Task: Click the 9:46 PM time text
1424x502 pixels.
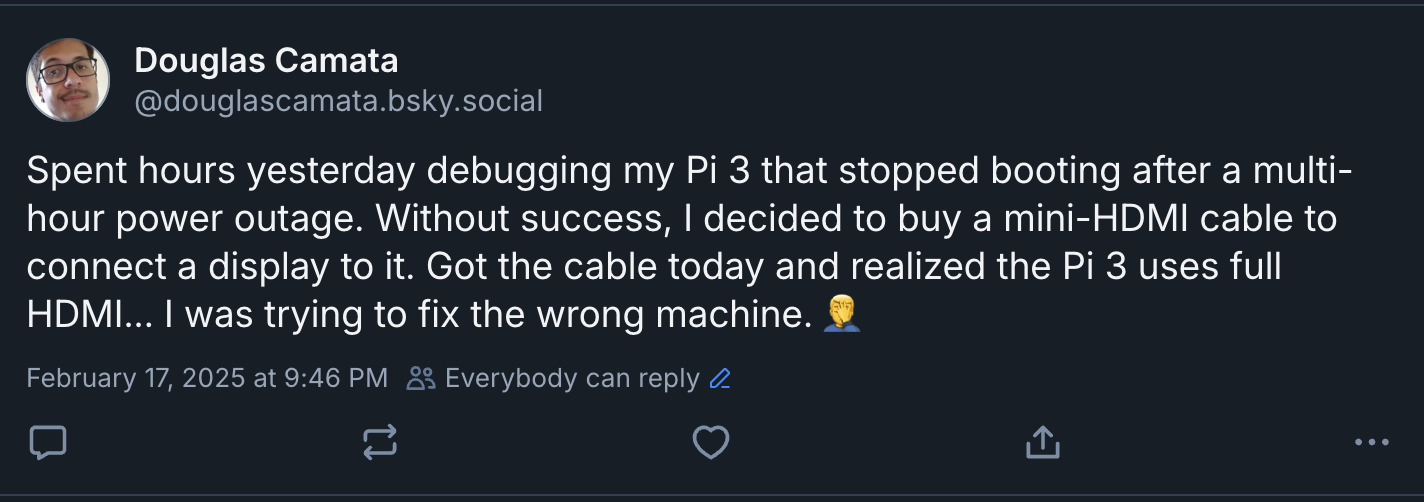Action: (338, 379)
